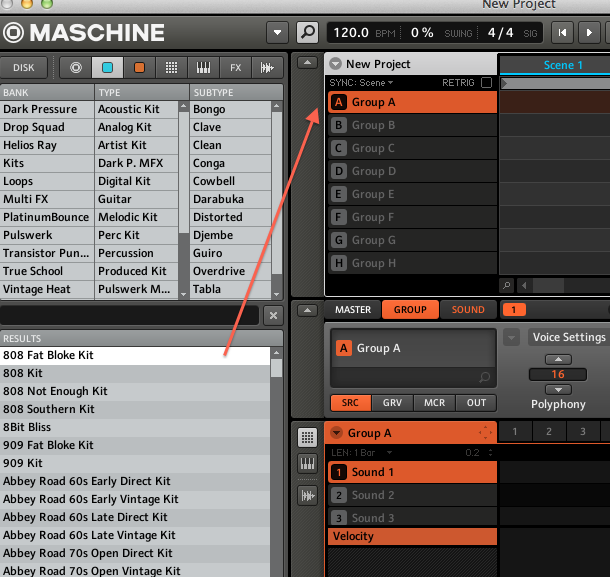Select Group B slot
This screenshot has height=577, width=610.
click(x=412, y=125)
